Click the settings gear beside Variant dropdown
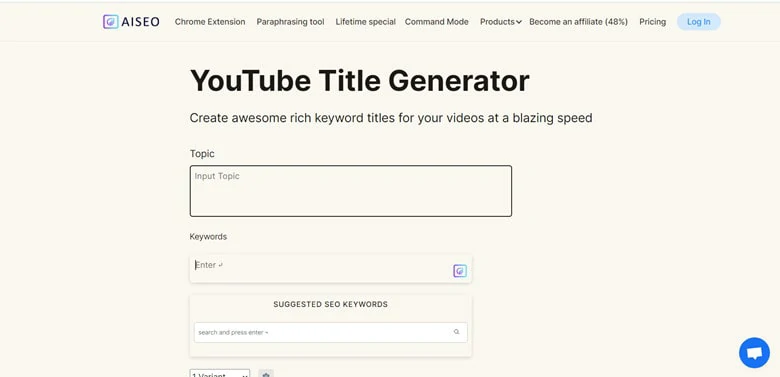 266,374
